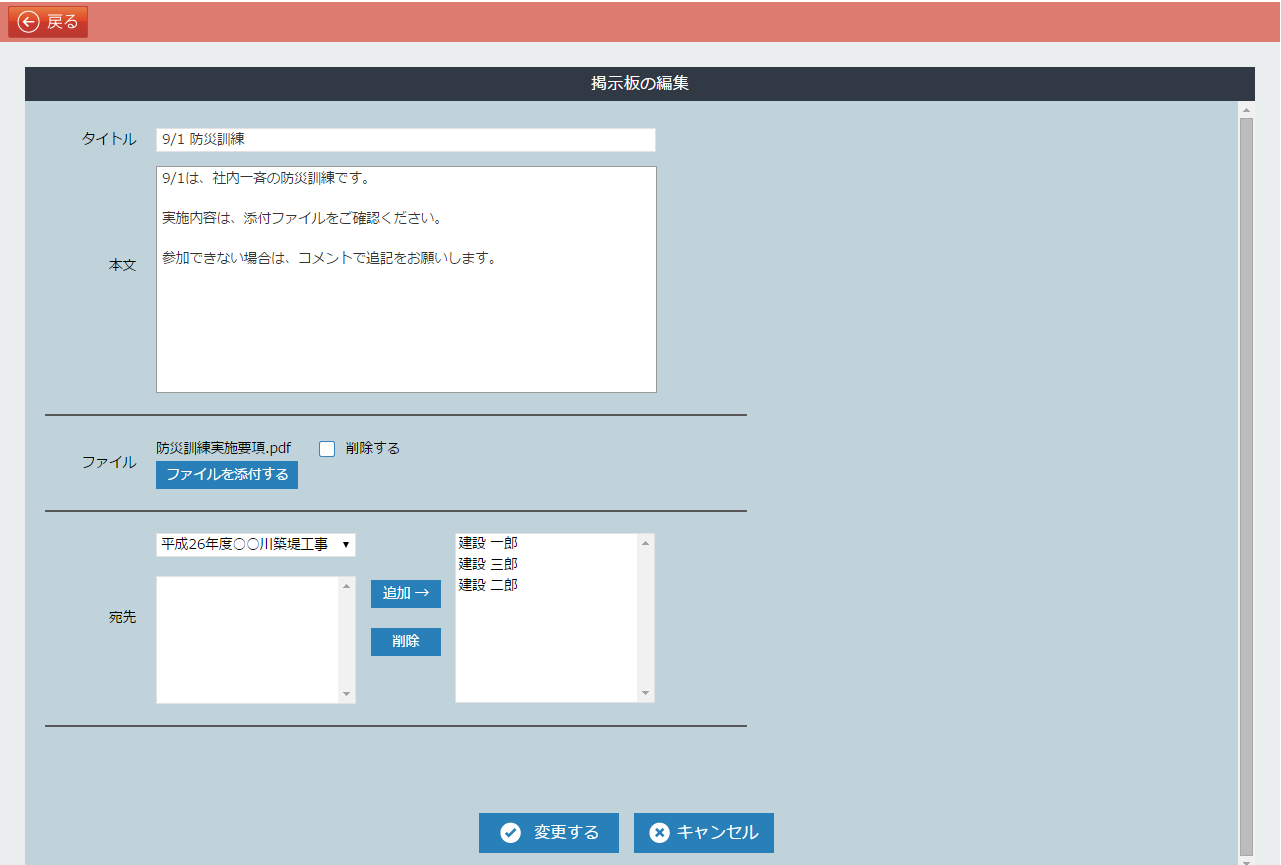Click the page scrollbar up arrow
This screenshot has width=1281, height=865.
point(1246,109)
